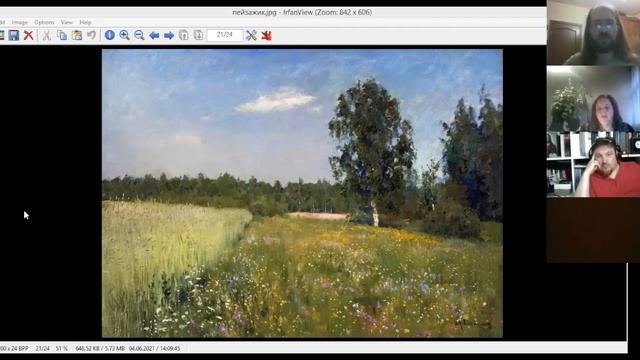Click the red IrfanView about icon
Screen dimensions: 640x360
pos(267,36)
